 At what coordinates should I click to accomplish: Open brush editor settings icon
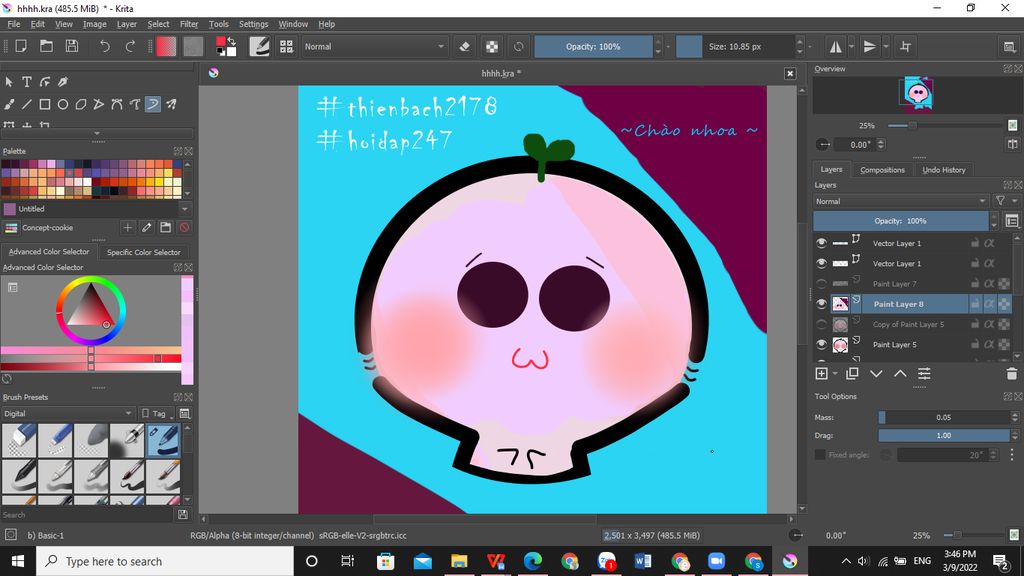259,46
